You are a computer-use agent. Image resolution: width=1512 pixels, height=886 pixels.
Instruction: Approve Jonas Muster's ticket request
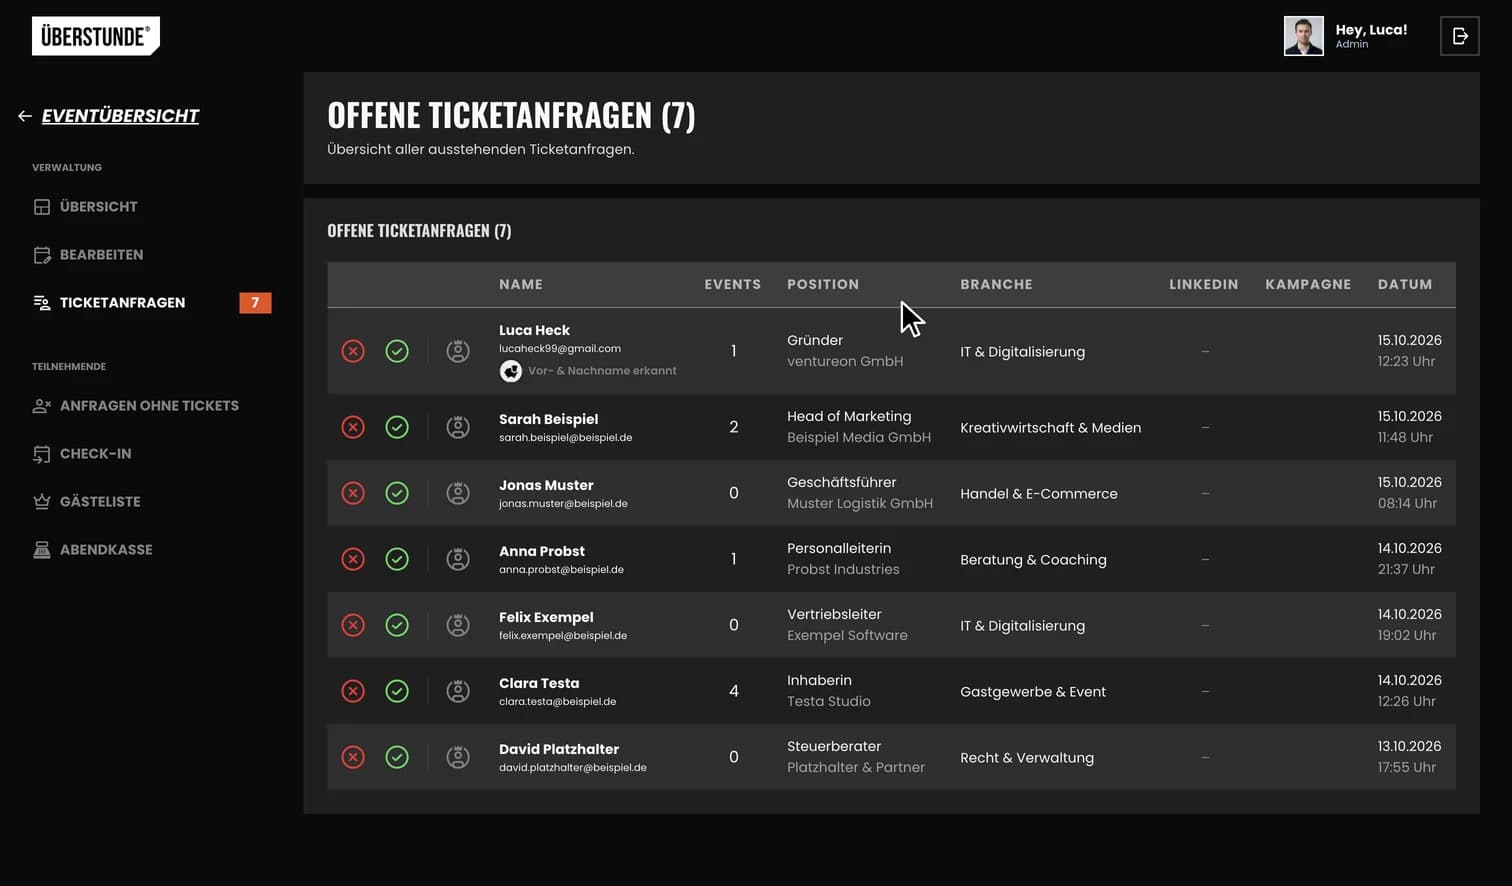397,493
